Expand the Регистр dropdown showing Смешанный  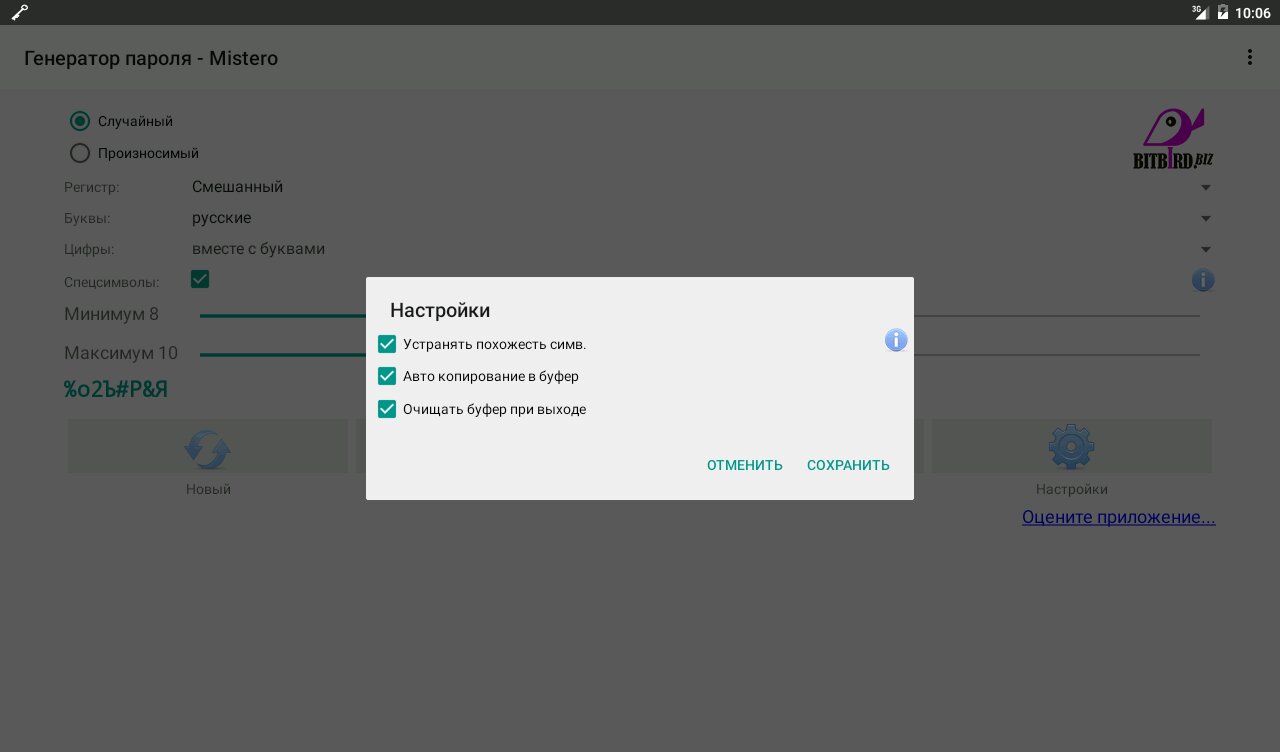[700, 187]
